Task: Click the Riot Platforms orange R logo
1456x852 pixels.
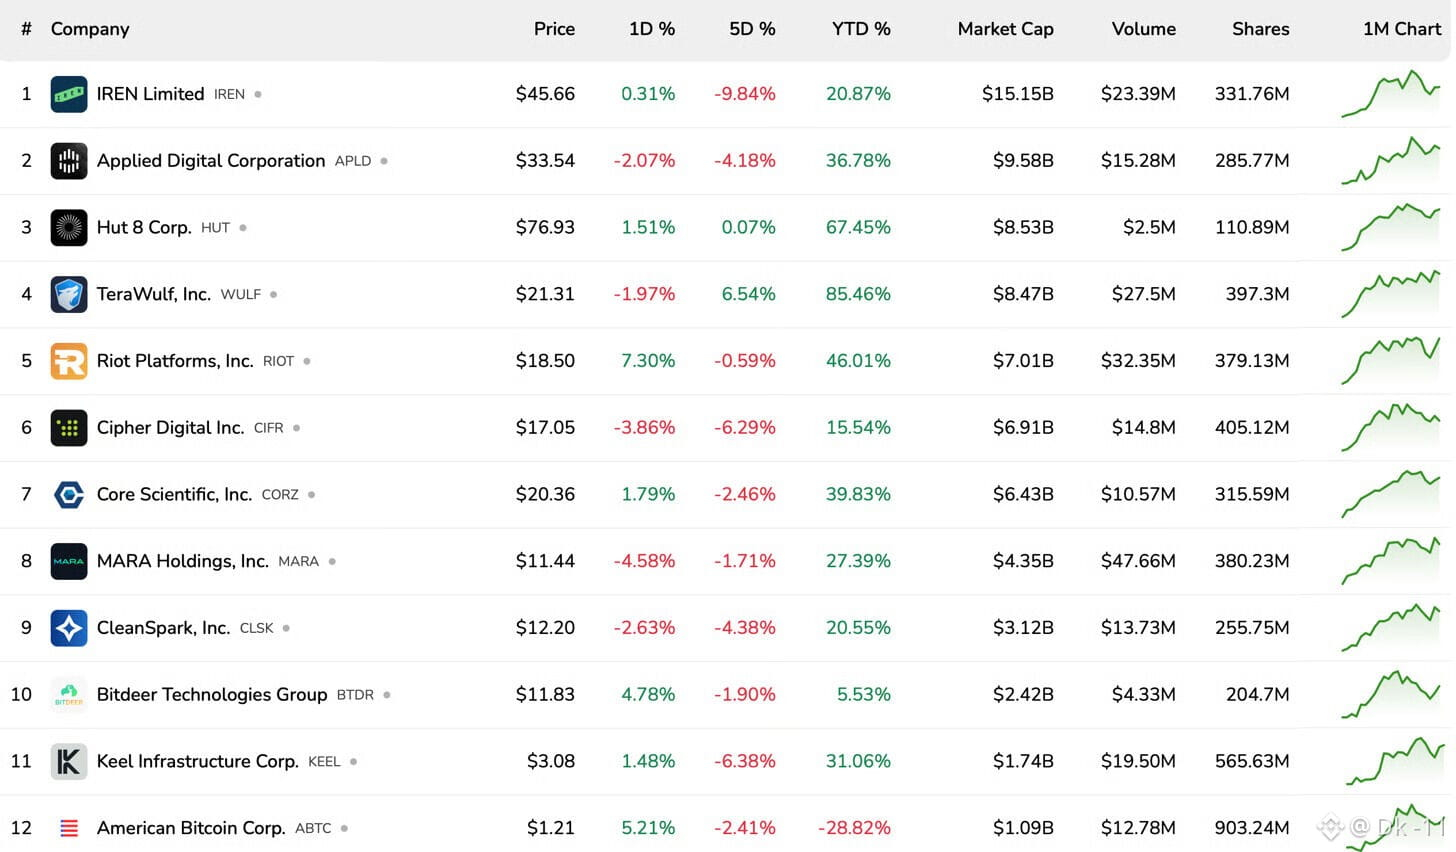Action: (69, 361)
